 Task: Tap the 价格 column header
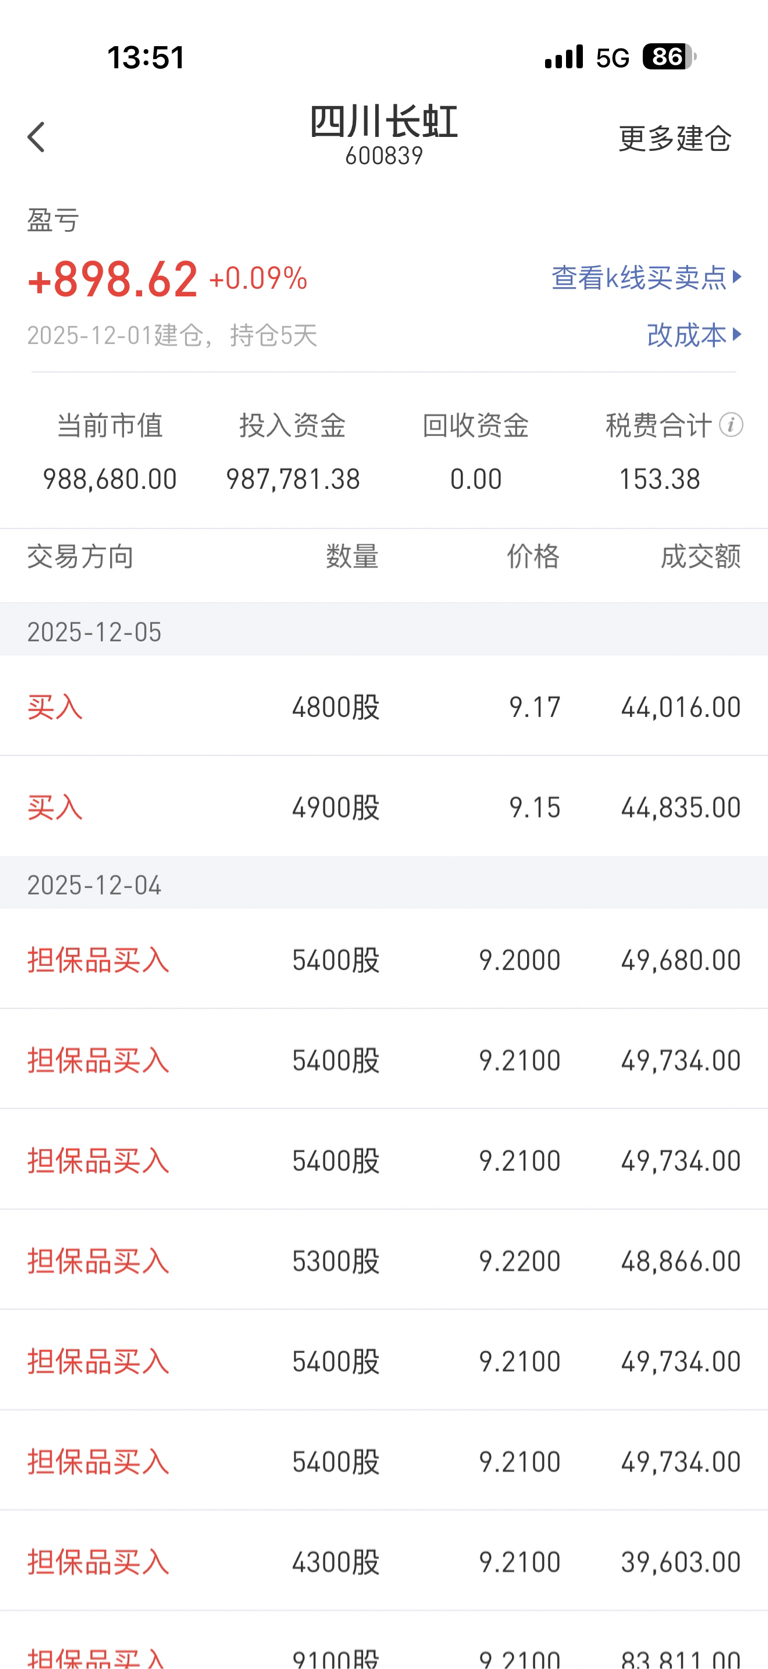point(533,556)
